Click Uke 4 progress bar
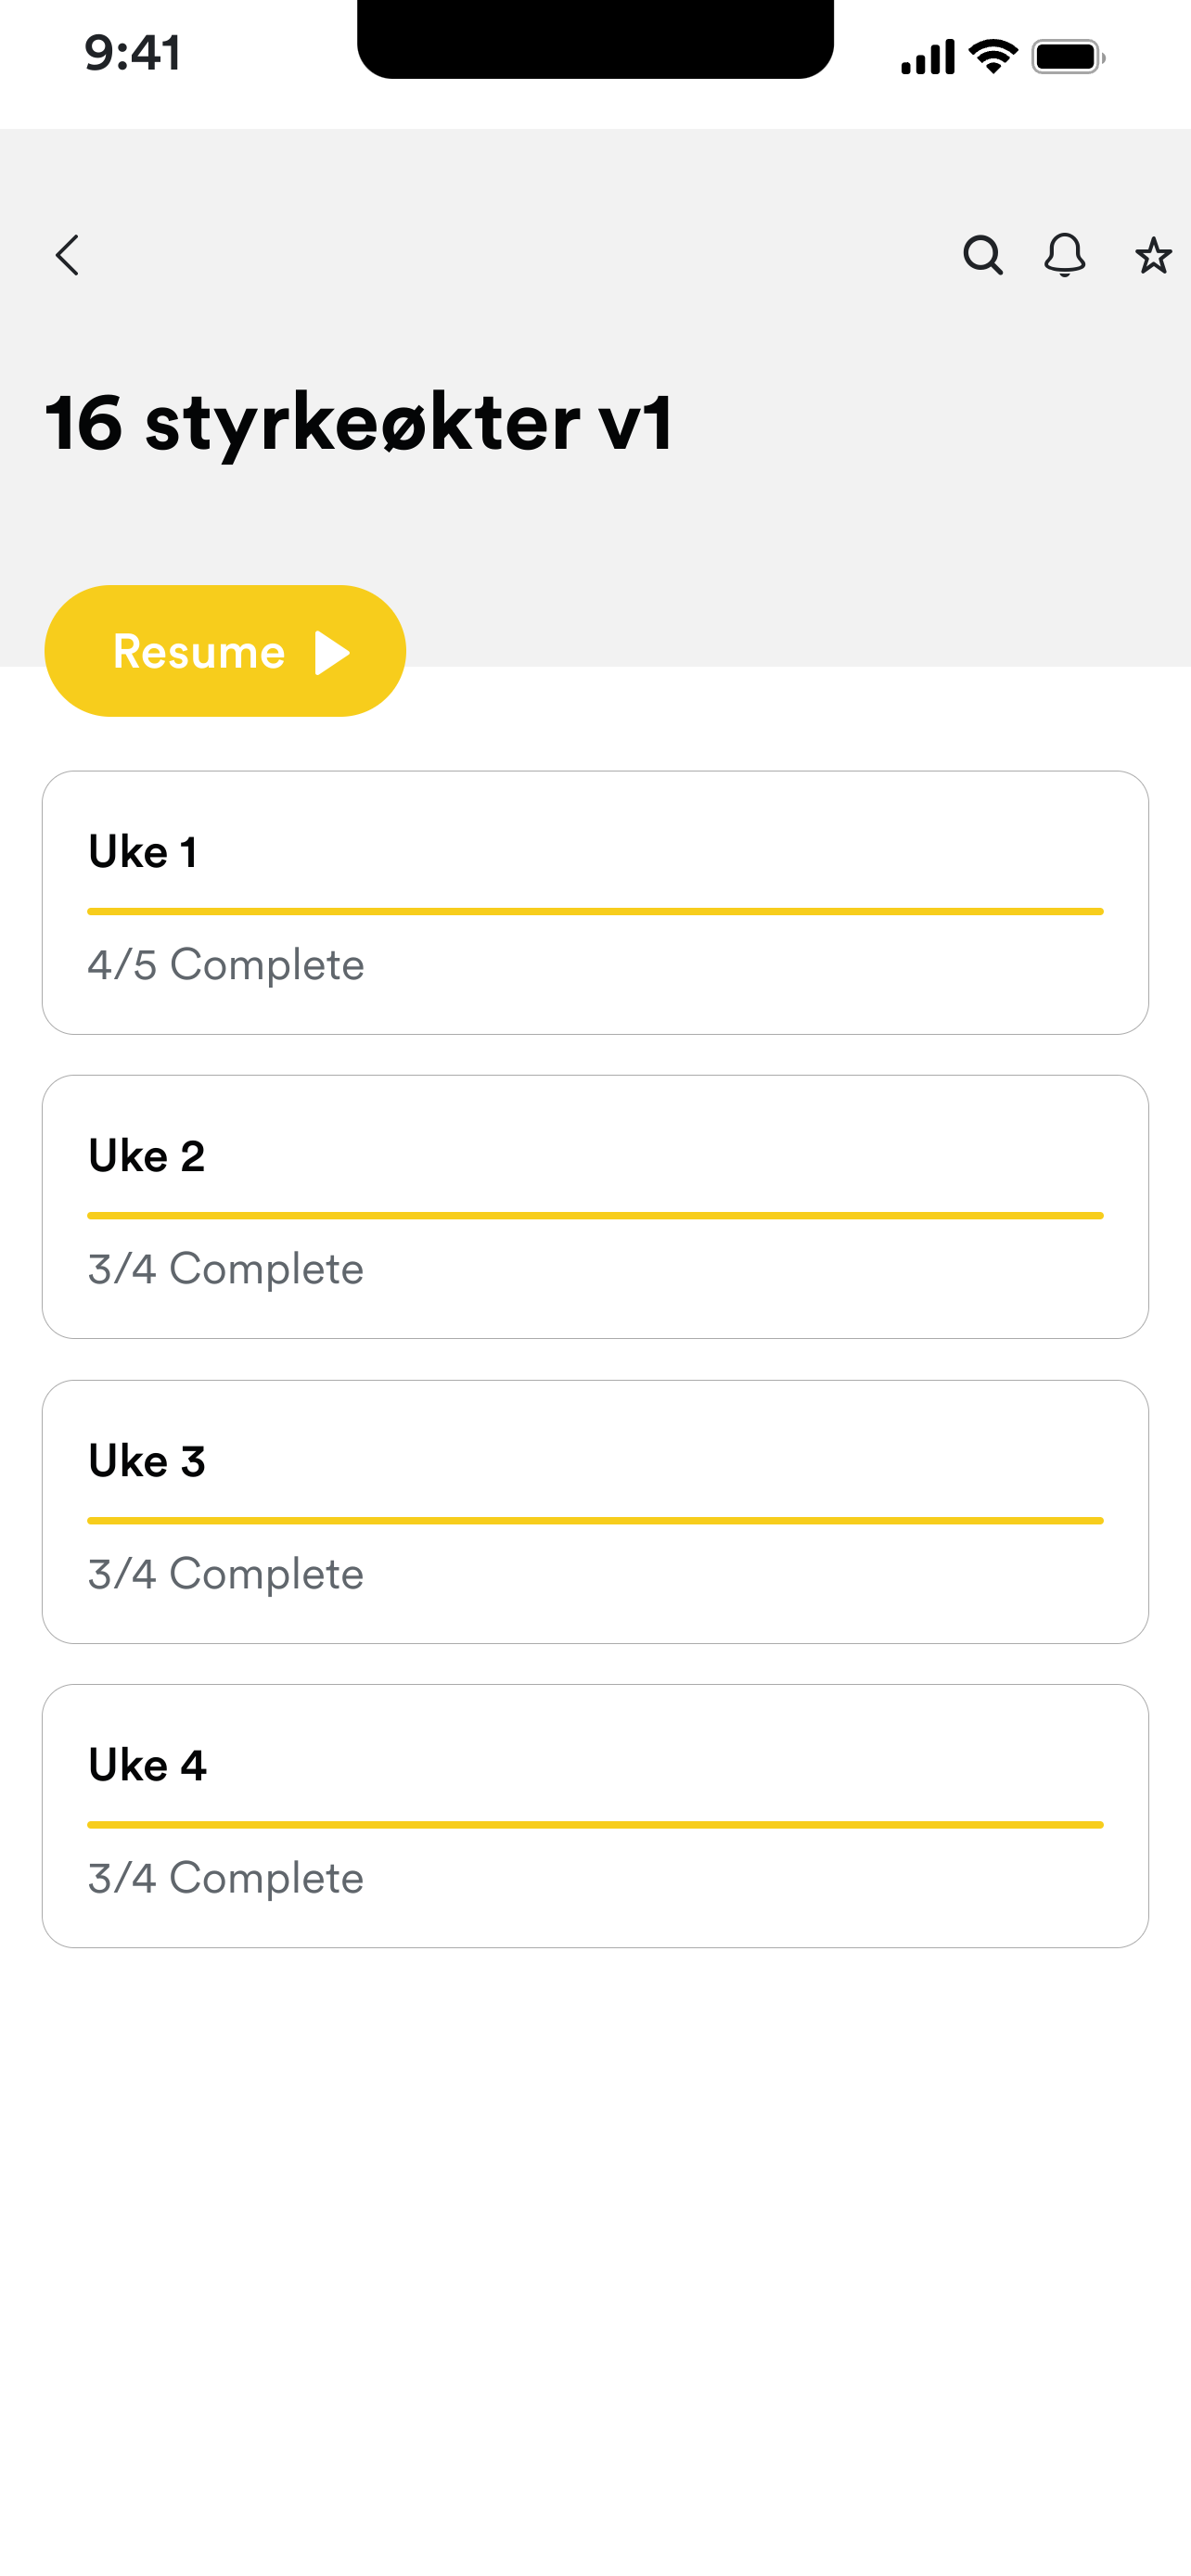 (595, 1825)
